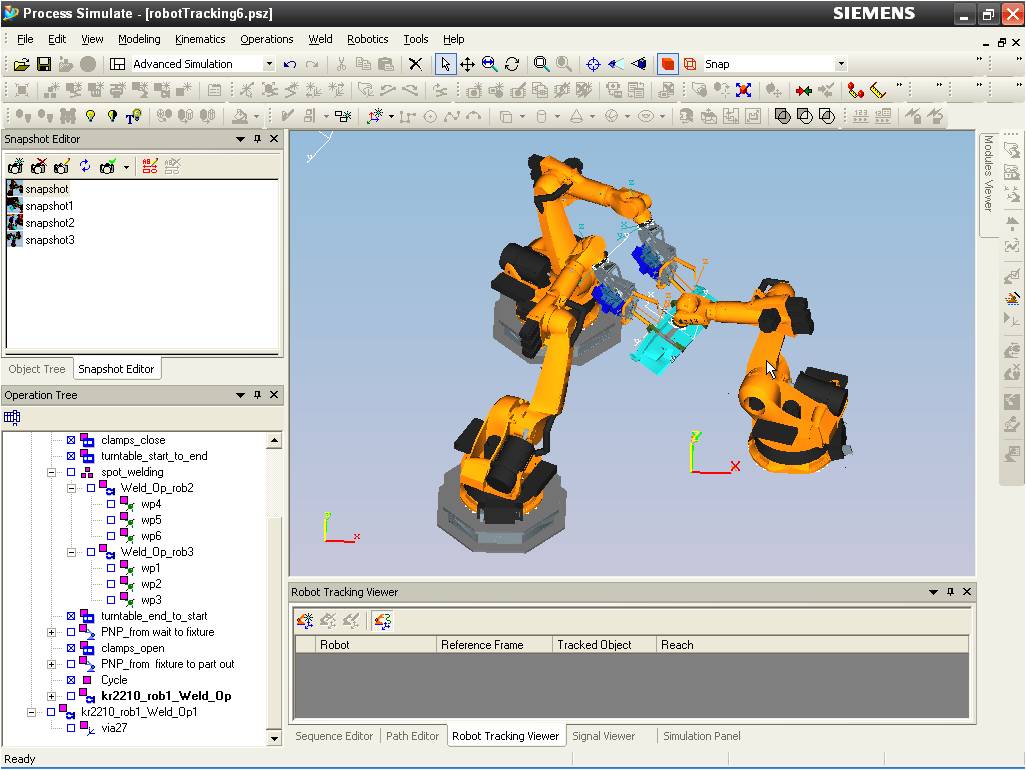Click the layout window icon beside Advanced Simulation
Screen dimensions: 1026x770
(x=117, y=64)
